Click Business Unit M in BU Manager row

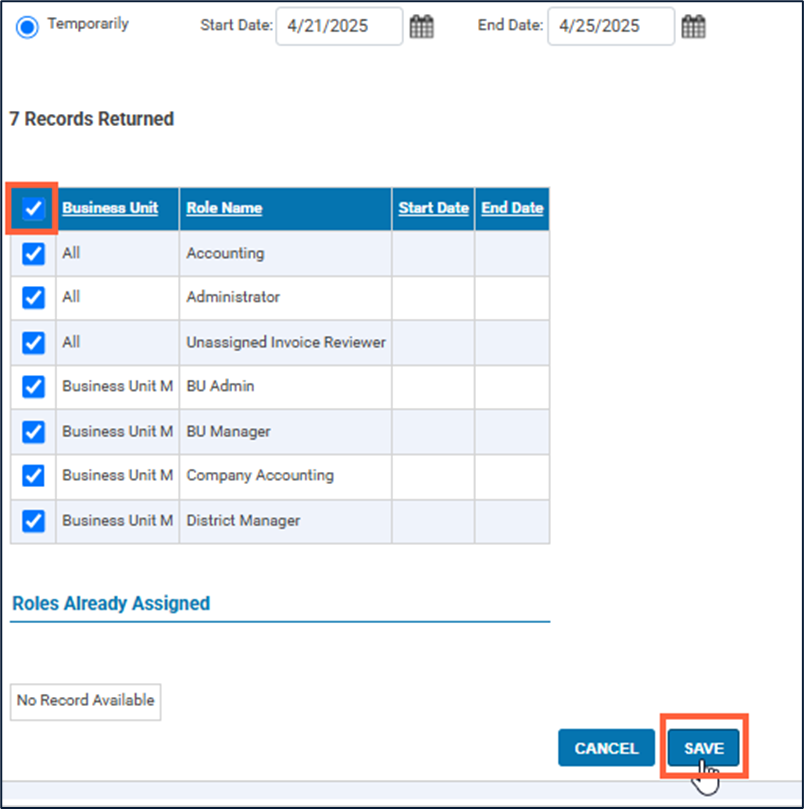click(118, 431)
